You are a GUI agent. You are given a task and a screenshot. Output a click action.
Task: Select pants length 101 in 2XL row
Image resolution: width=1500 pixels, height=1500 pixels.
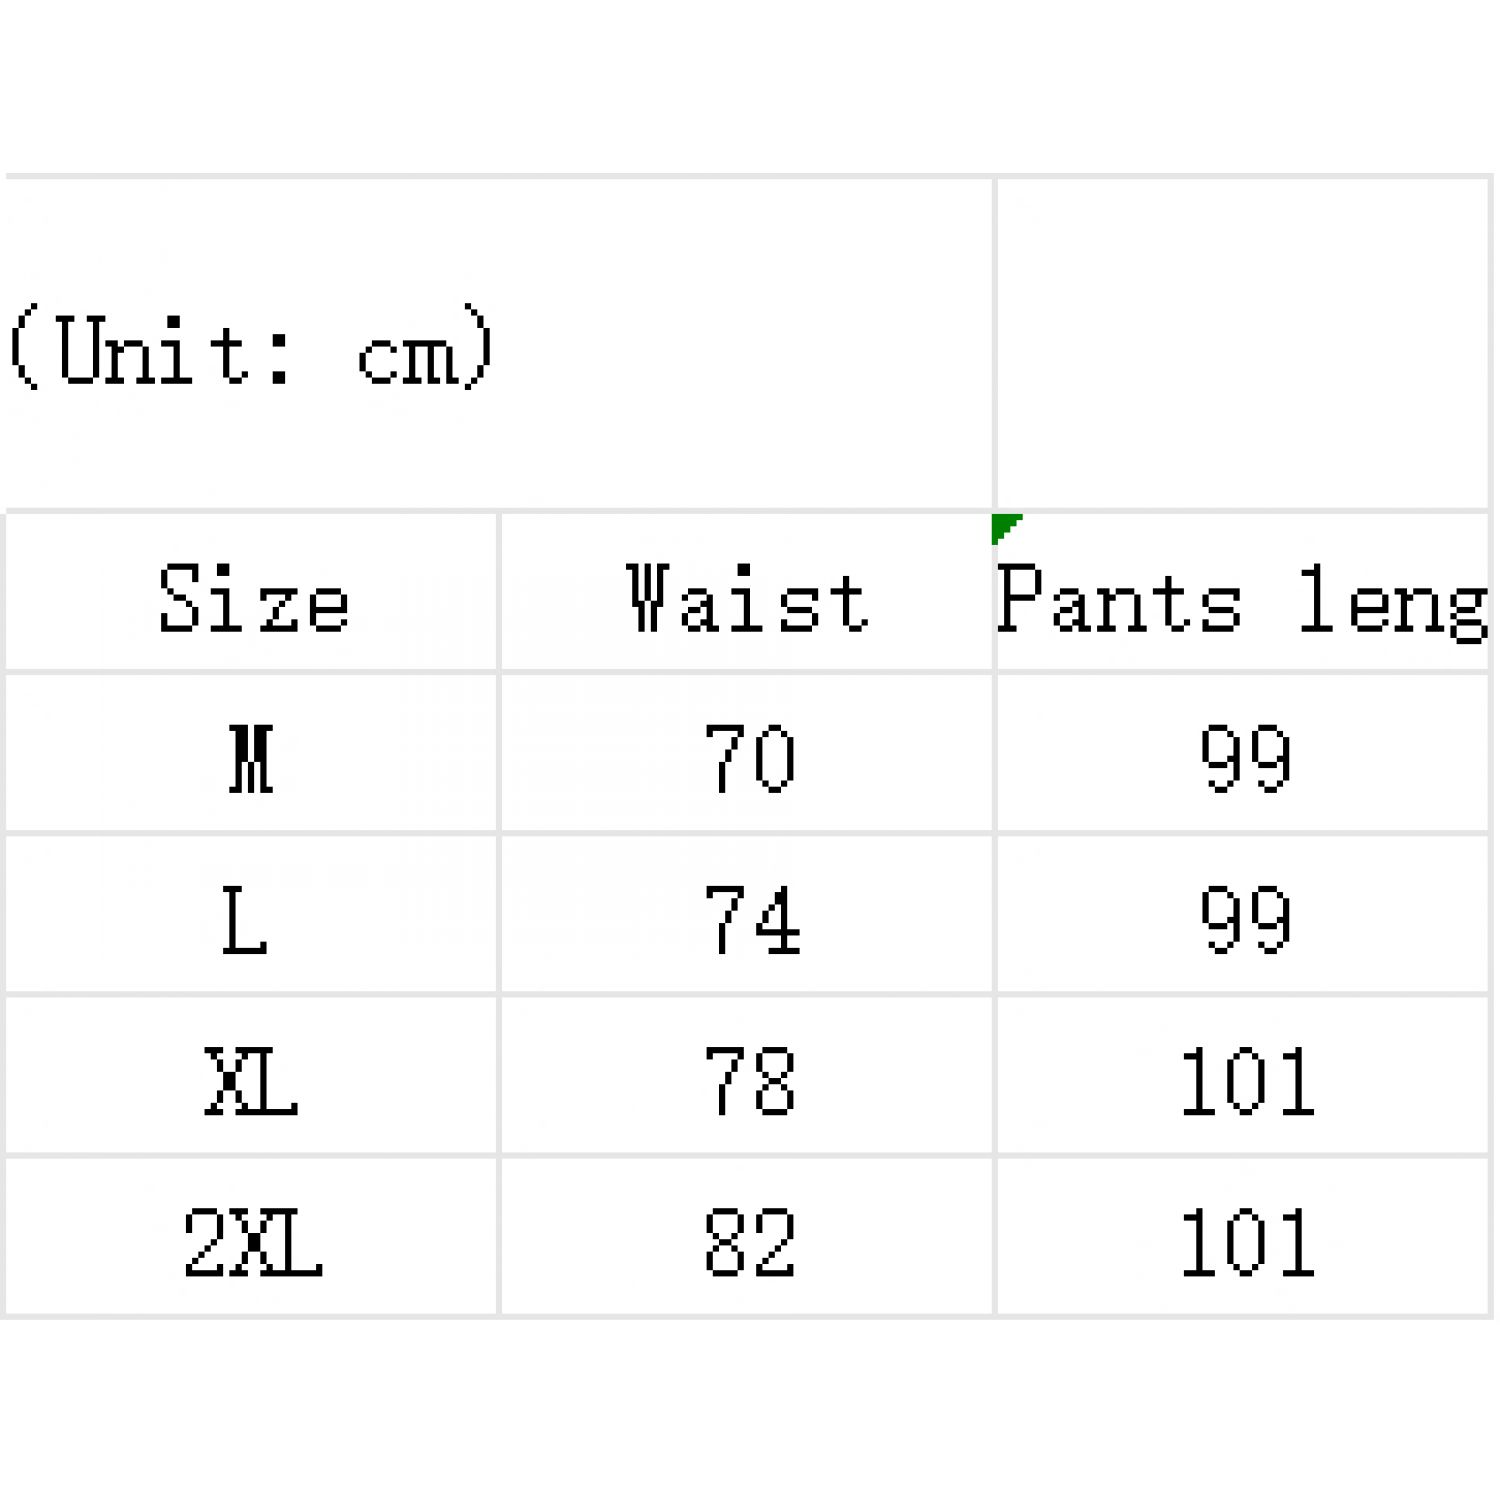coord(1243,1240)
